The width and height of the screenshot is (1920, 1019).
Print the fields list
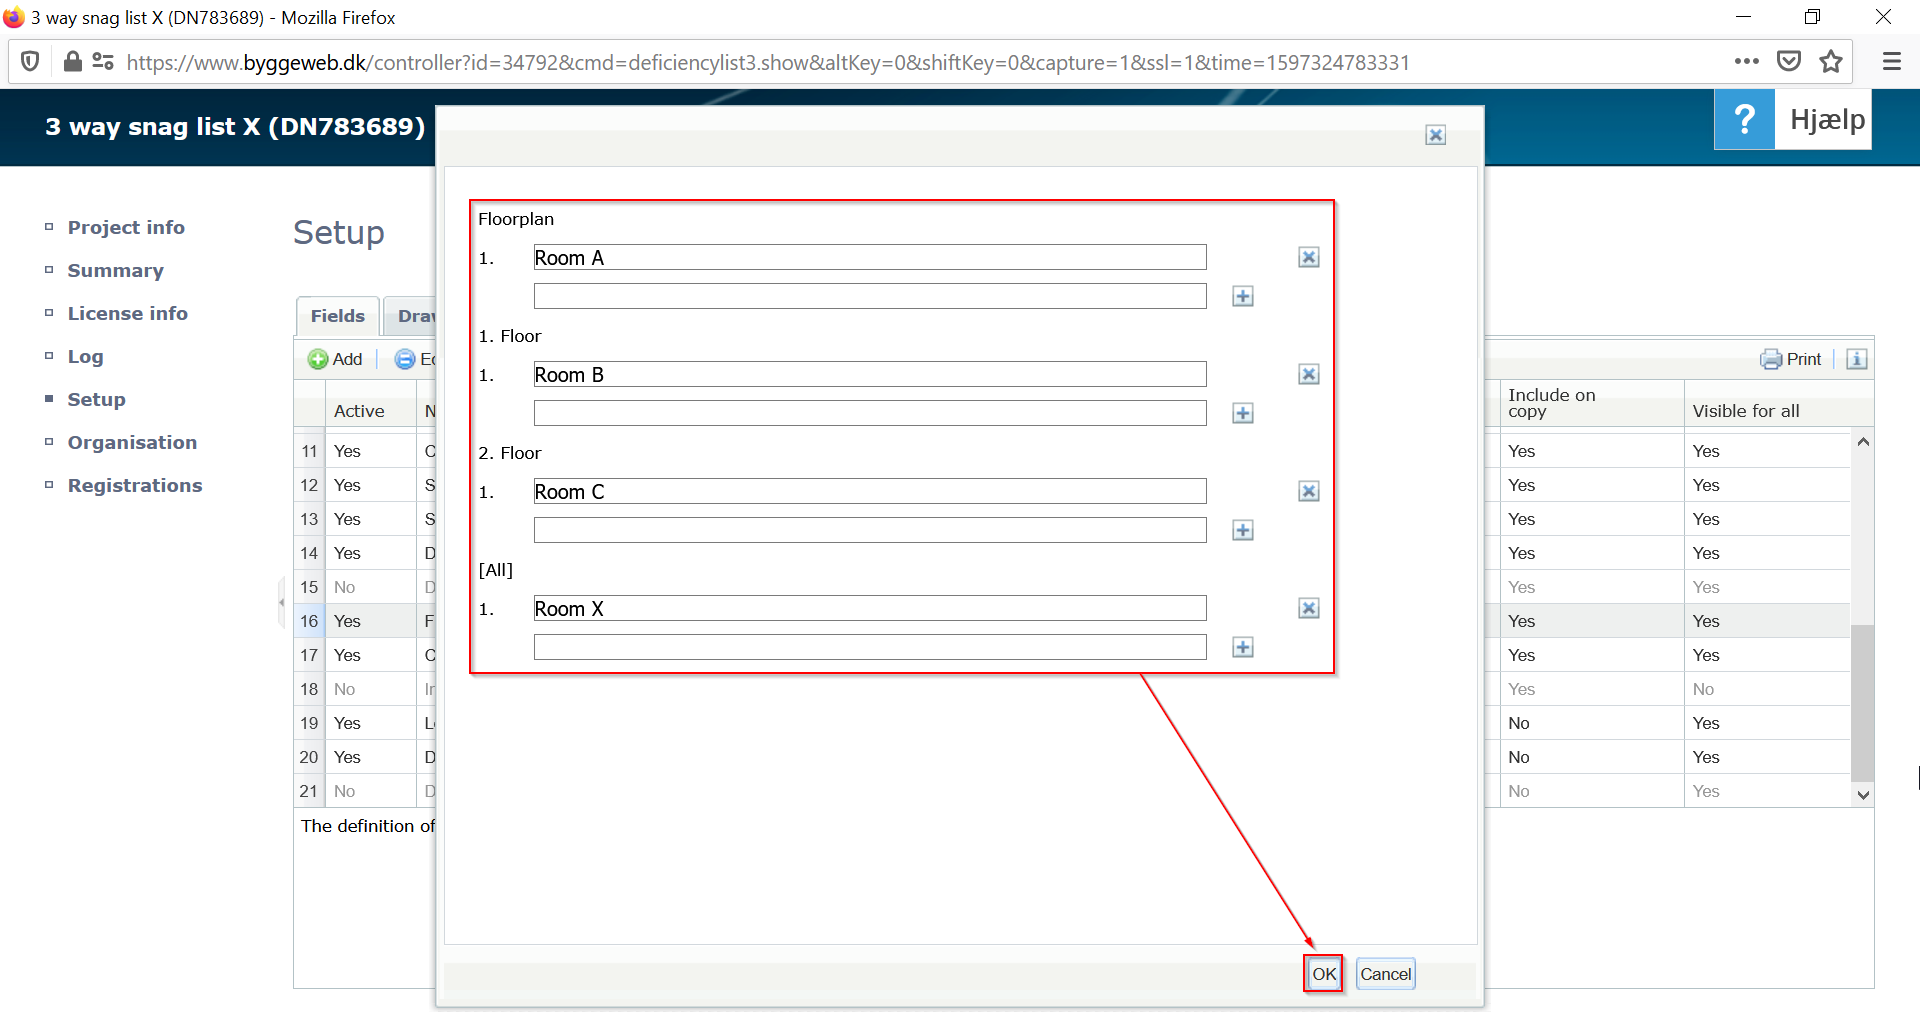coord(1791,359)
